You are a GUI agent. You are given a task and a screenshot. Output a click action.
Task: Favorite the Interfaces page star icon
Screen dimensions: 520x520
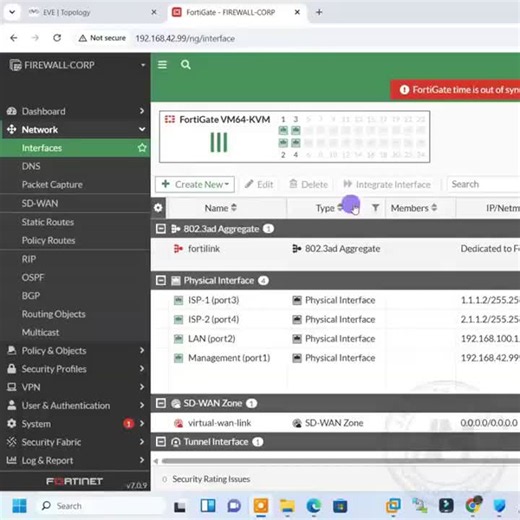[142, 148]
